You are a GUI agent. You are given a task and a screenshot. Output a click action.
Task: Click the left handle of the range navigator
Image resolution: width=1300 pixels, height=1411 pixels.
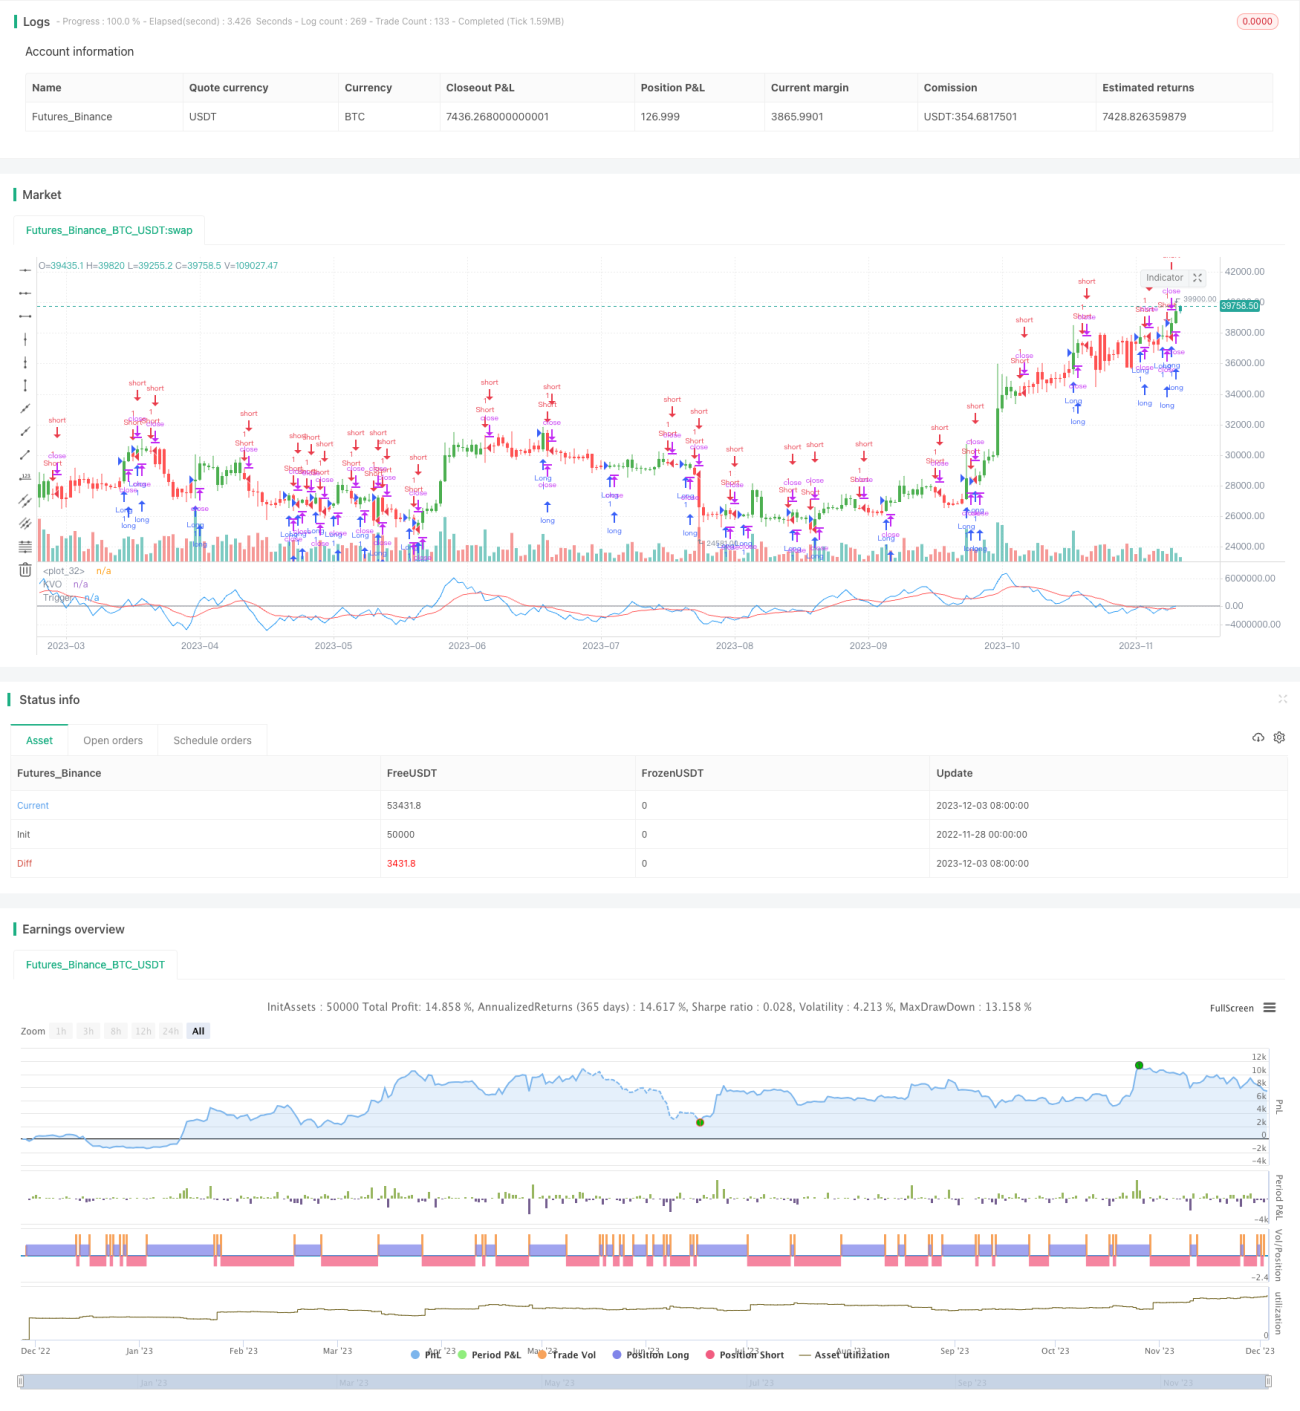(x=22, y=1381)
